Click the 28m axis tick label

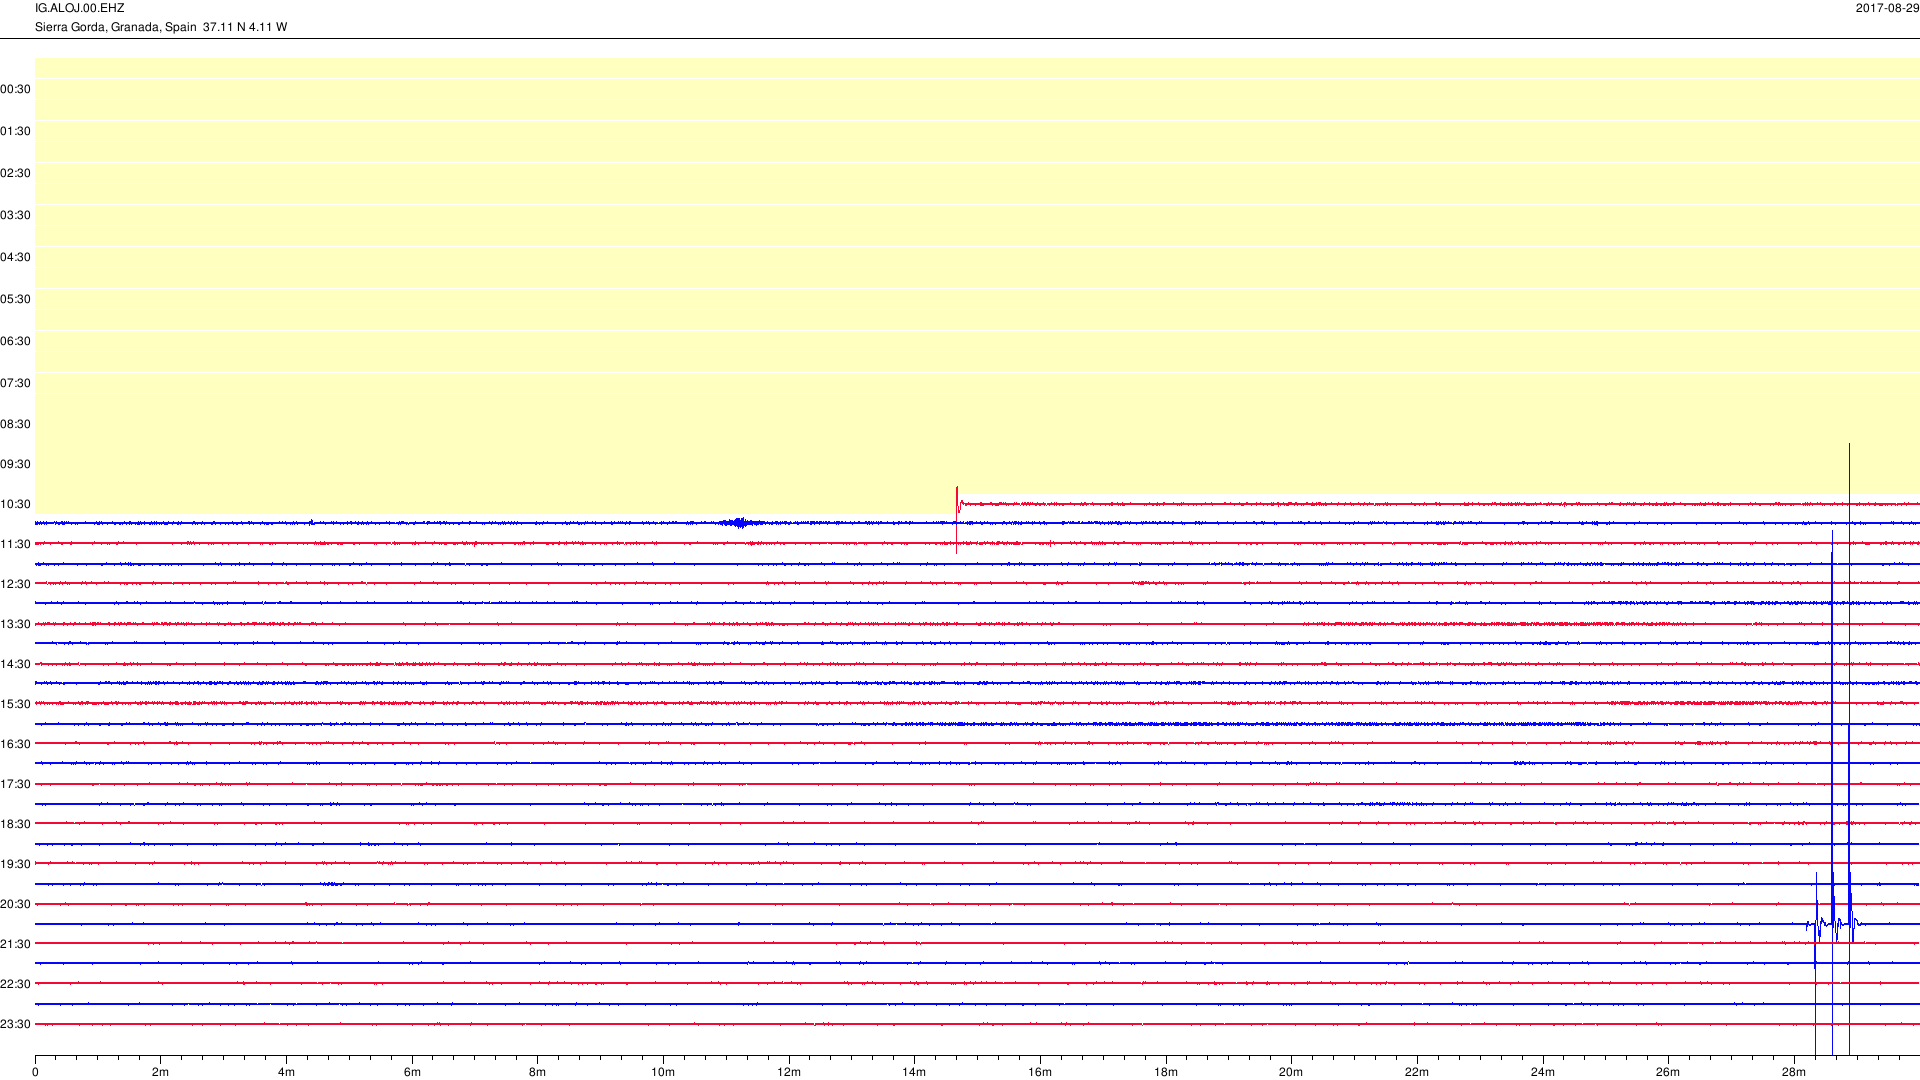1794,1072
